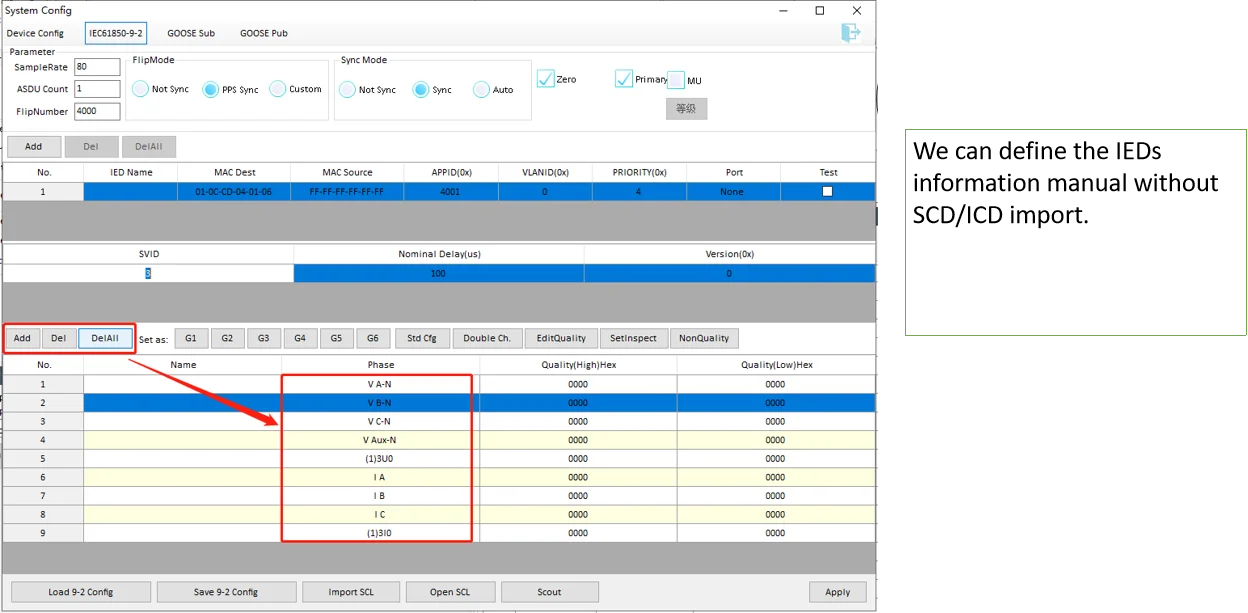
Task: Set channels as G4
Action: (x=300, y=338)
